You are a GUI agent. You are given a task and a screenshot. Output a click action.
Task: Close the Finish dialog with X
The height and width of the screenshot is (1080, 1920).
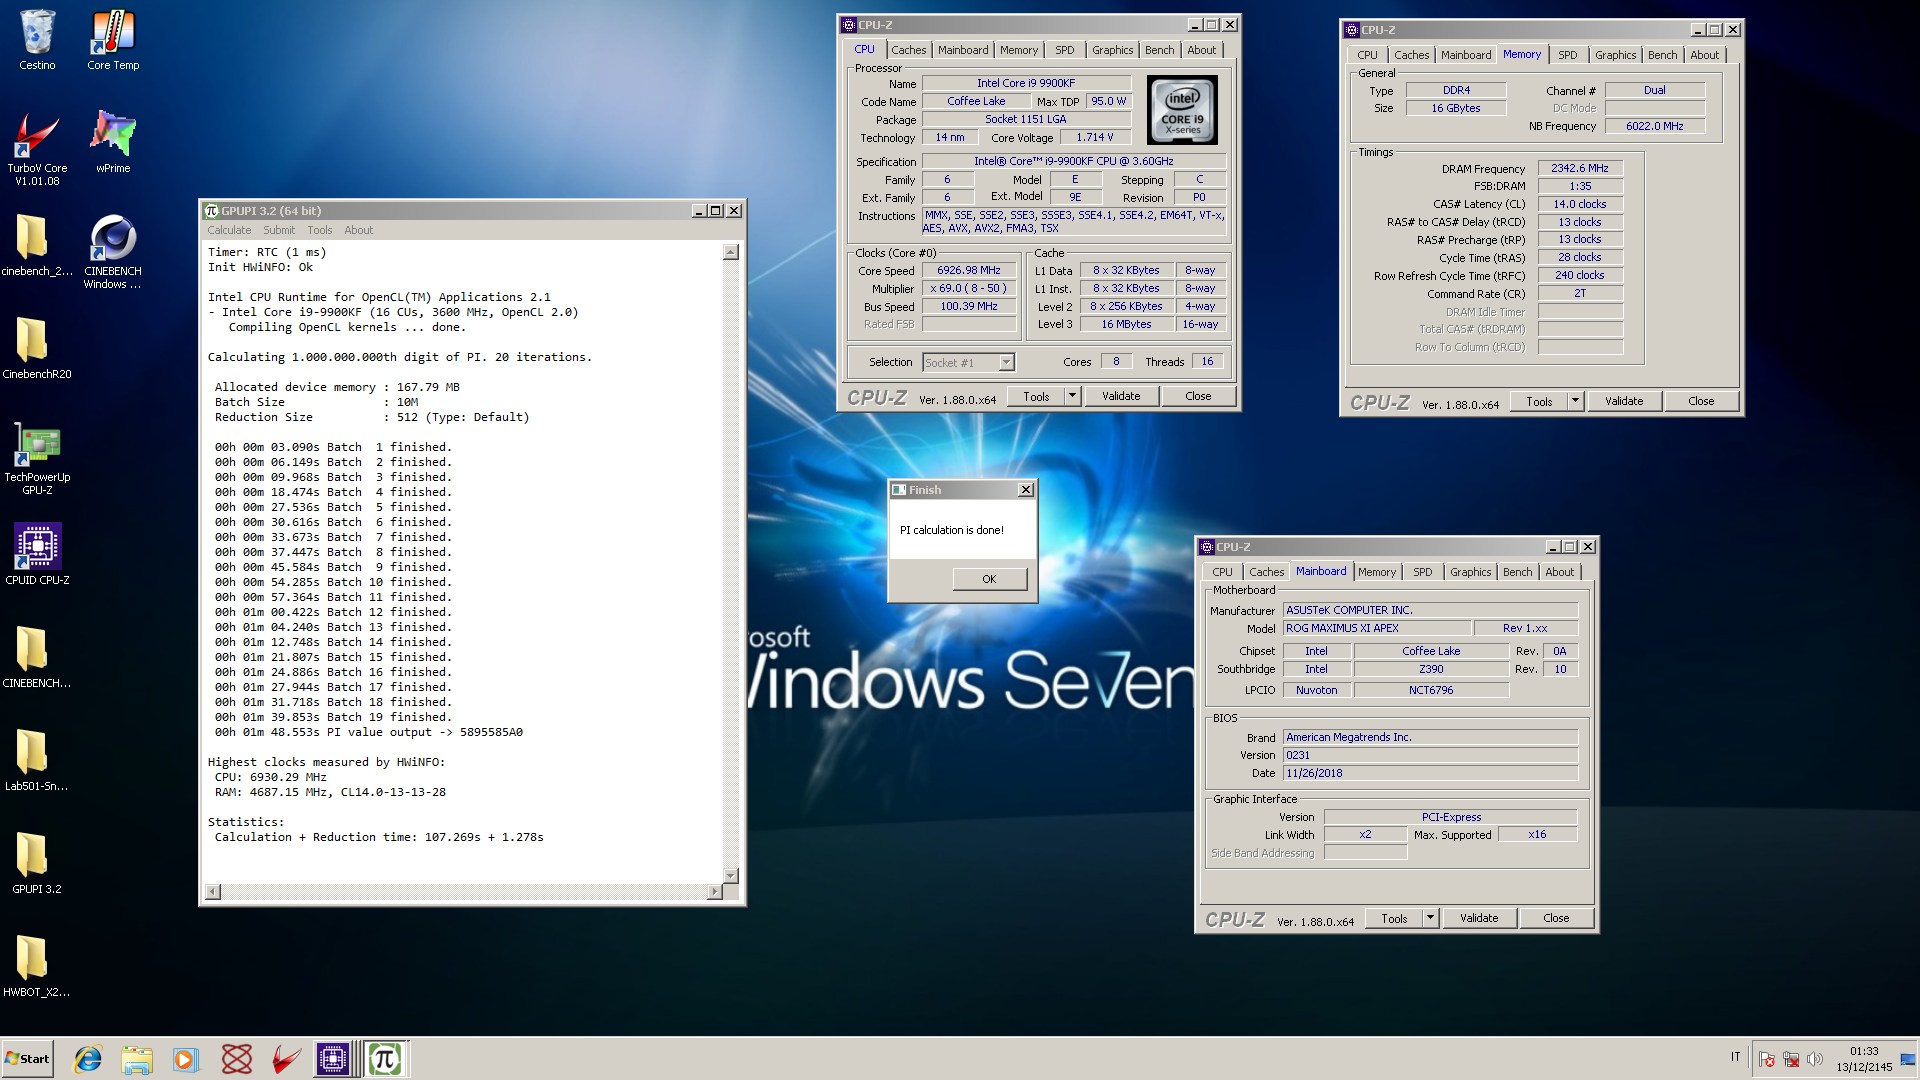[1025, 490]
